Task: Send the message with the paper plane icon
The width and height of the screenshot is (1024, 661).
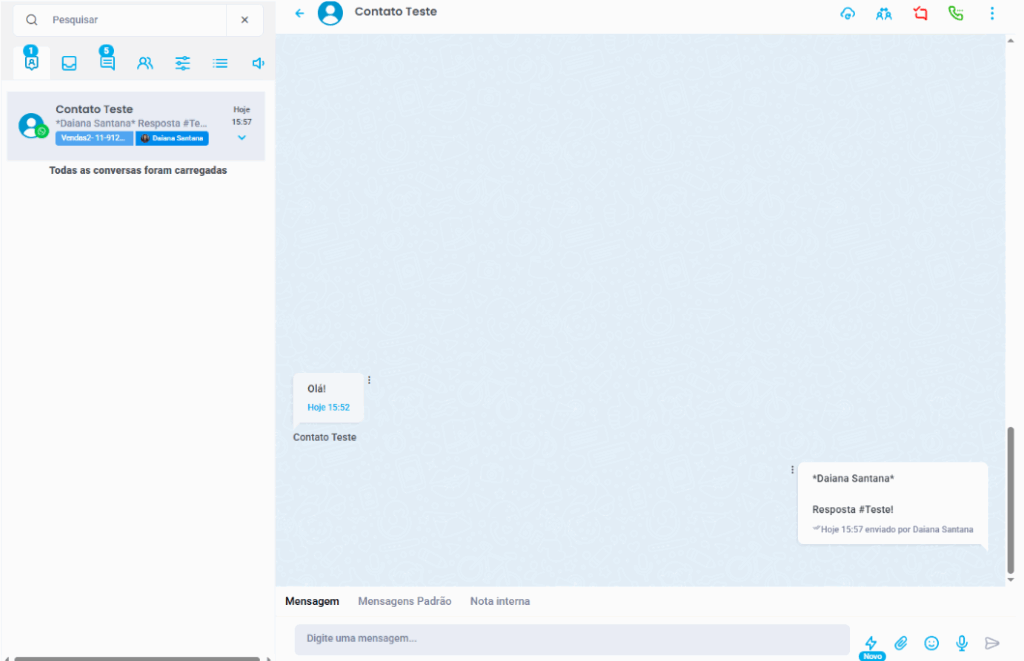Action: 992,643
